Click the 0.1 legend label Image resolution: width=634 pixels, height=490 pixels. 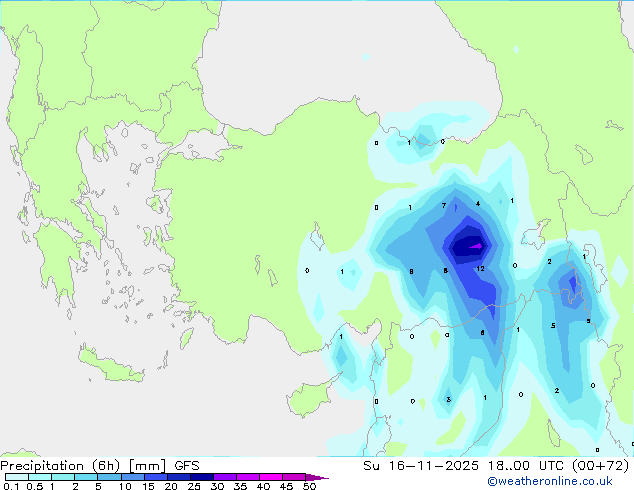[x=11, y=486]
